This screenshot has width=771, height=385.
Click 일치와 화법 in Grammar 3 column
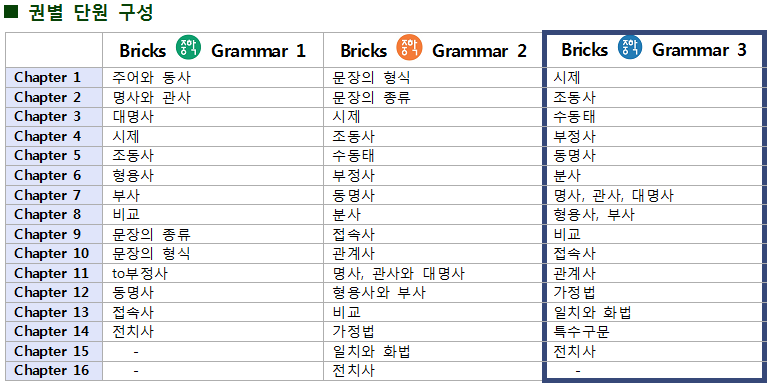point(593,312)
